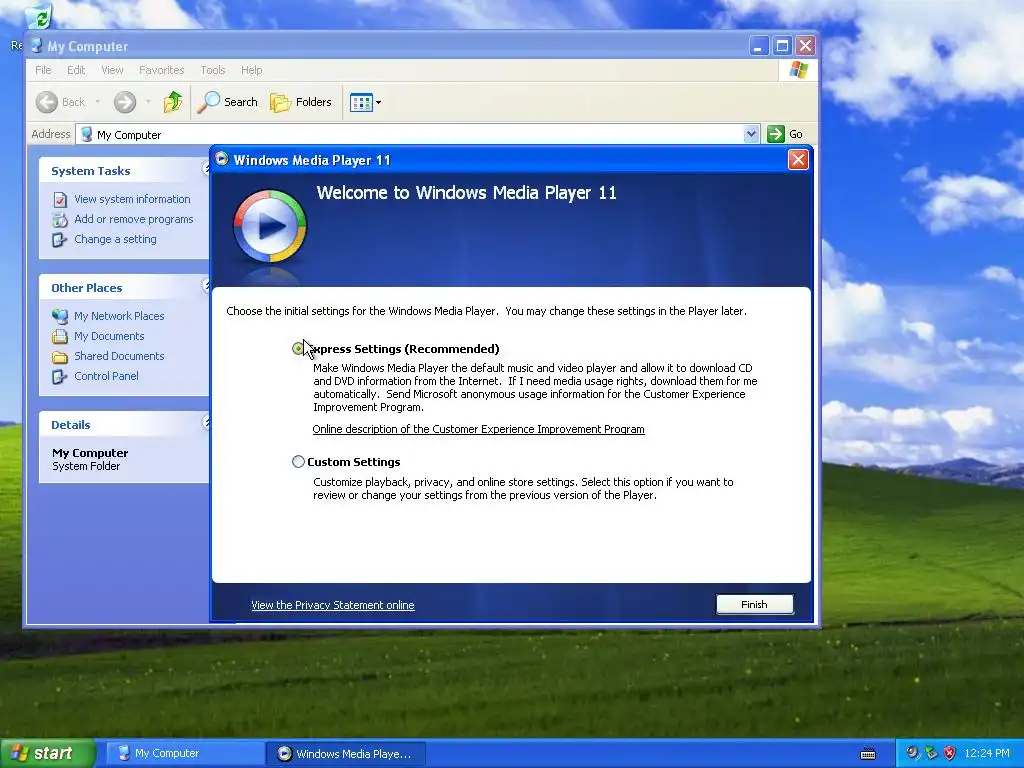The image size is (1024, 768).
Task: Click the Recycle Bin desktop icon
Action: 39,16
